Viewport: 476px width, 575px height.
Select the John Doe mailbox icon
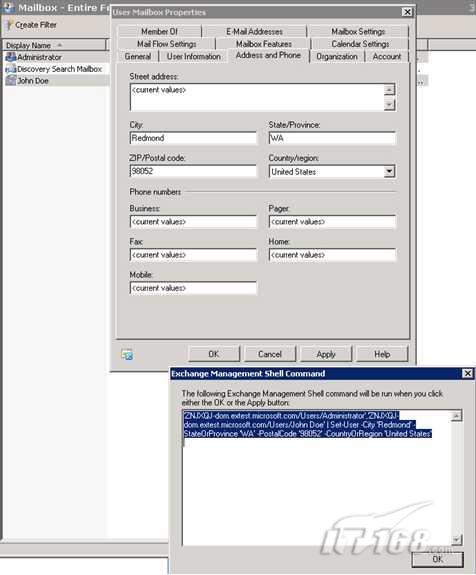(x=11, y=80)
